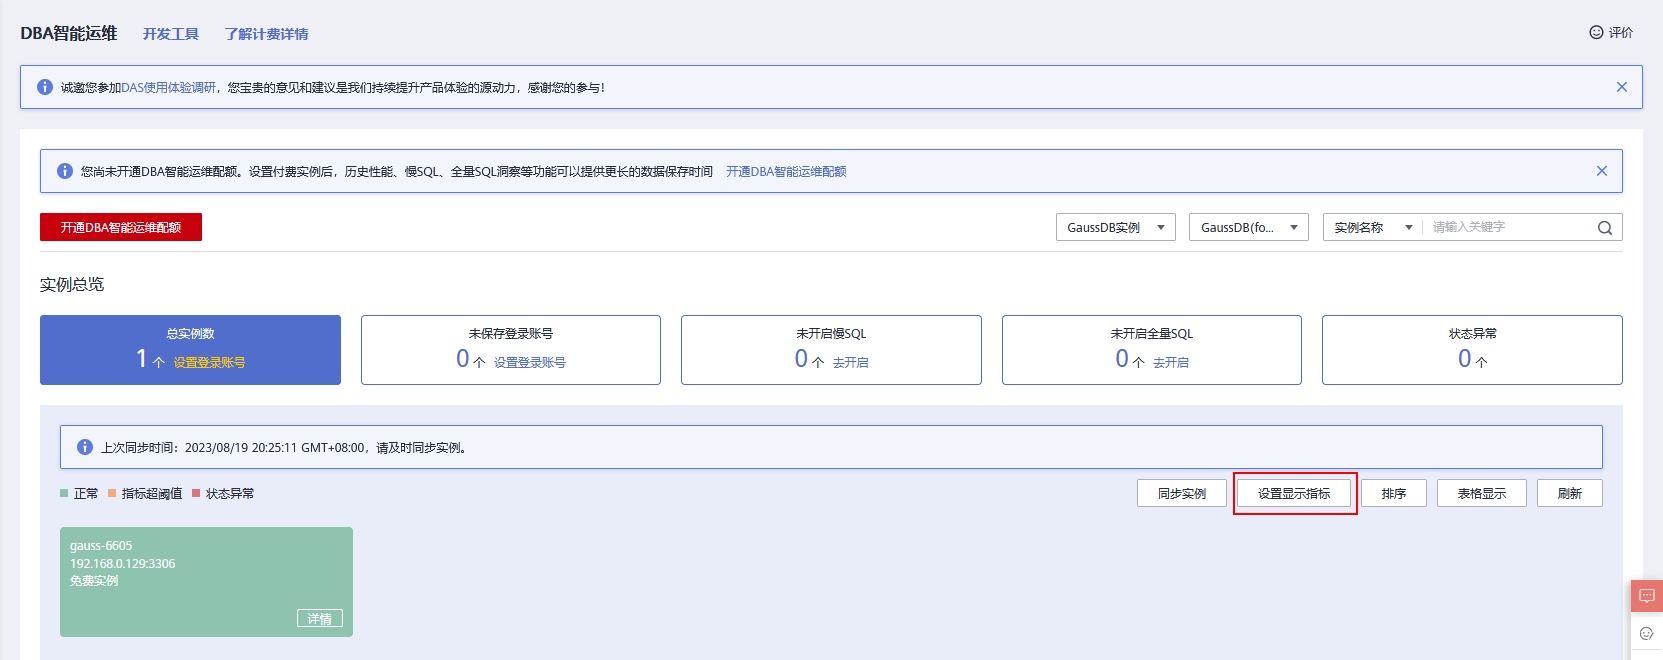Click the red 状态异常 legend swatch
Image resolution: width=1663 pixels, height=660 pixels.
pos(196,493)
